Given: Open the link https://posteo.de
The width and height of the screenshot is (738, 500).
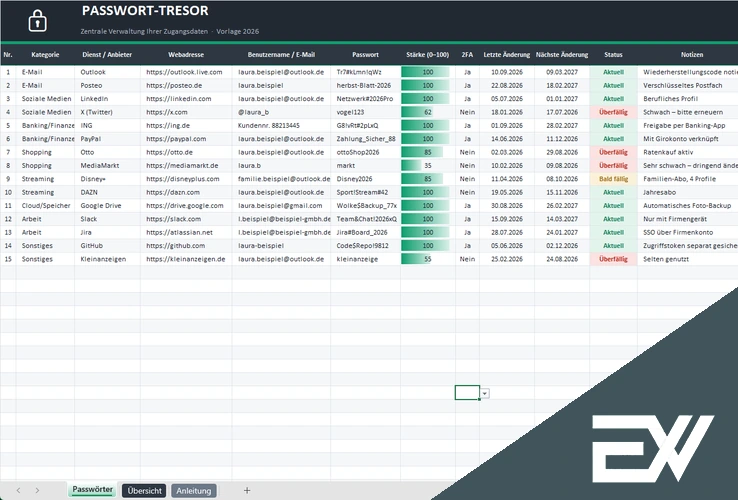Looking at the screenshot, I should 174,85.
